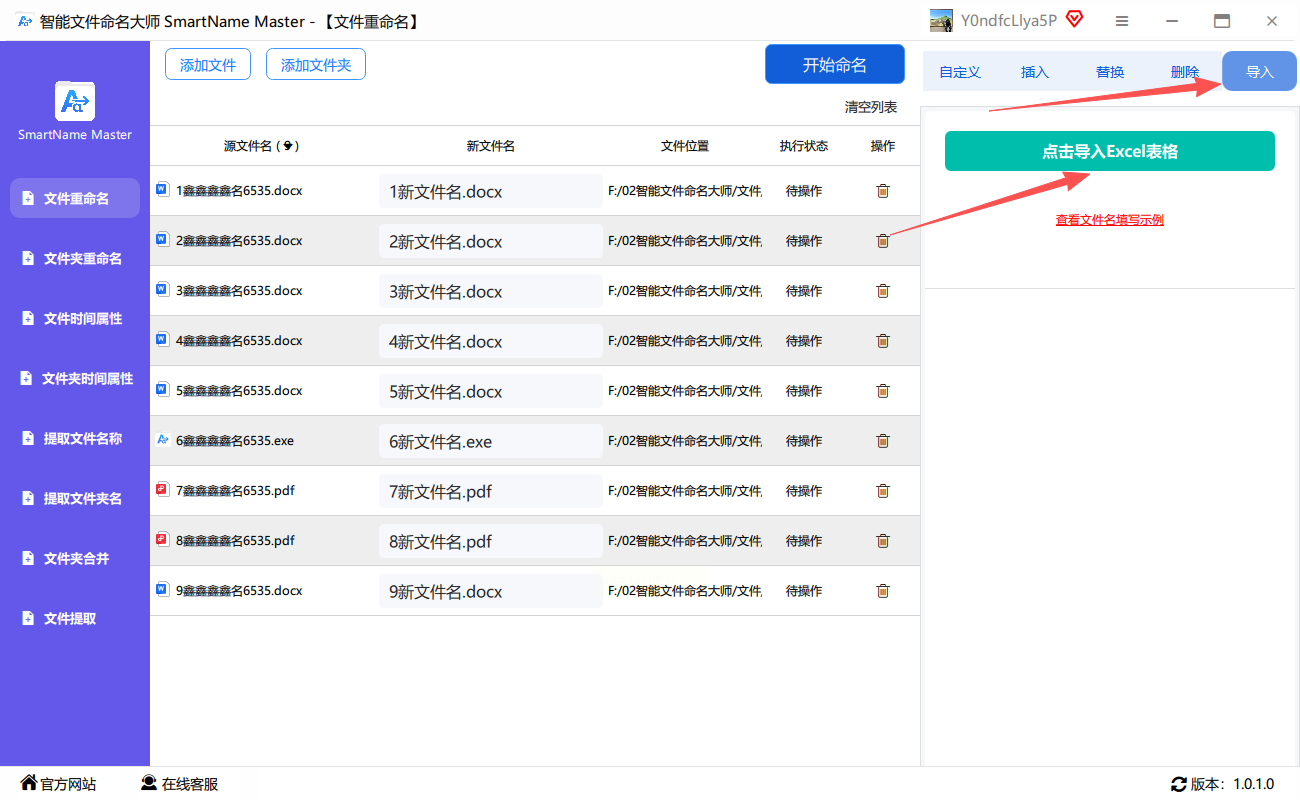1300x800 pixels.
Task: Click the user avatar picture
Action: point(941,21)
